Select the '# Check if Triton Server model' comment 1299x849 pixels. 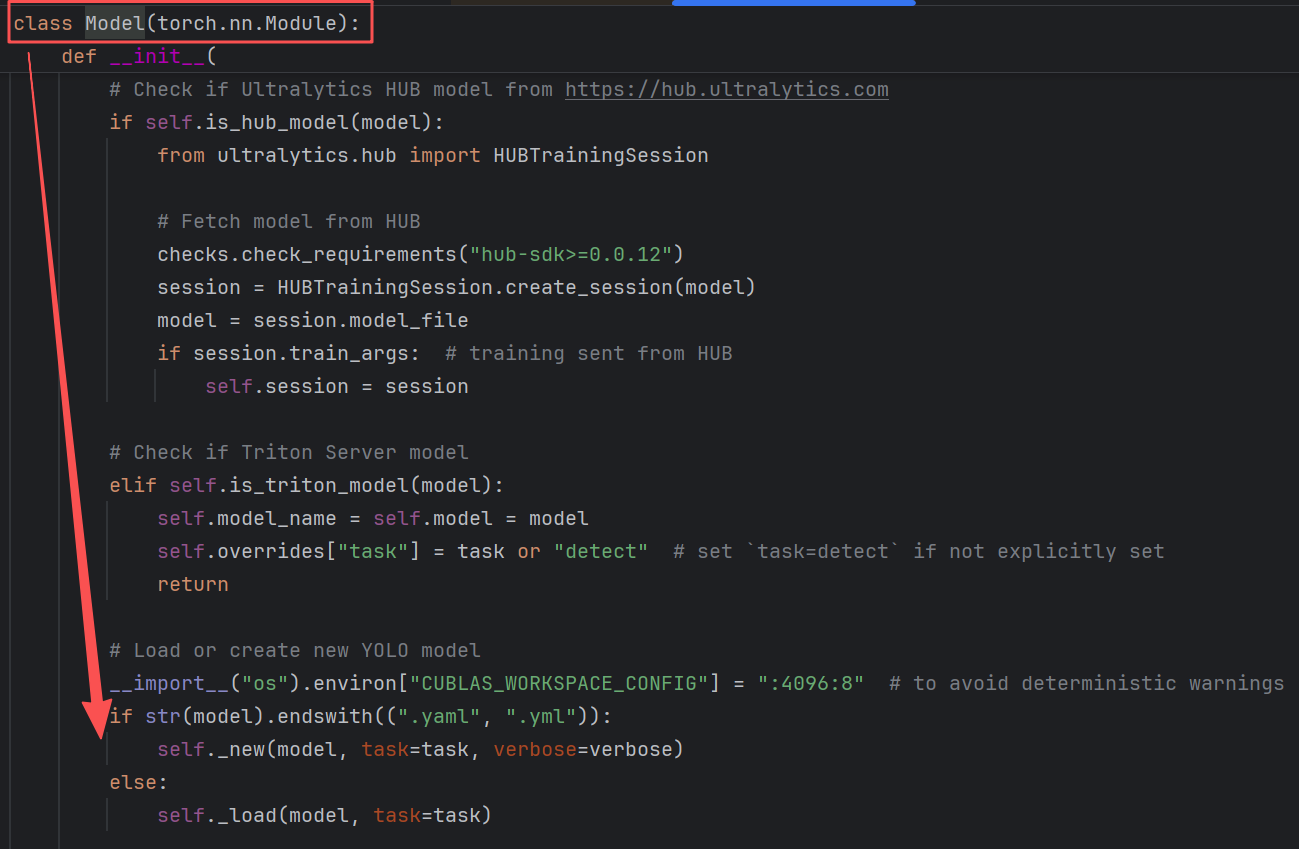pos(289,453)
